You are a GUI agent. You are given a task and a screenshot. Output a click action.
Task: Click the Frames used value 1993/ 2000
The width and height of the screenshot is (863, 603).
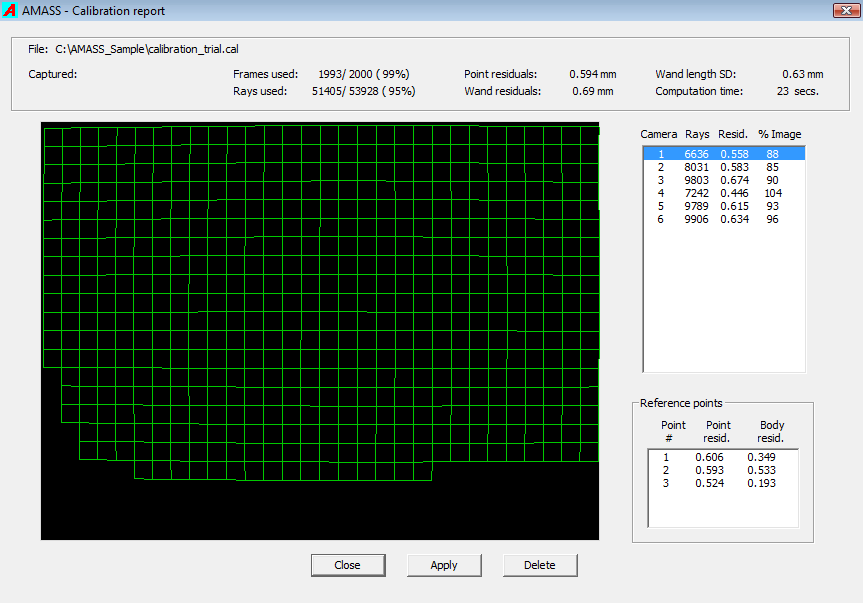click(x=364, y=74)
